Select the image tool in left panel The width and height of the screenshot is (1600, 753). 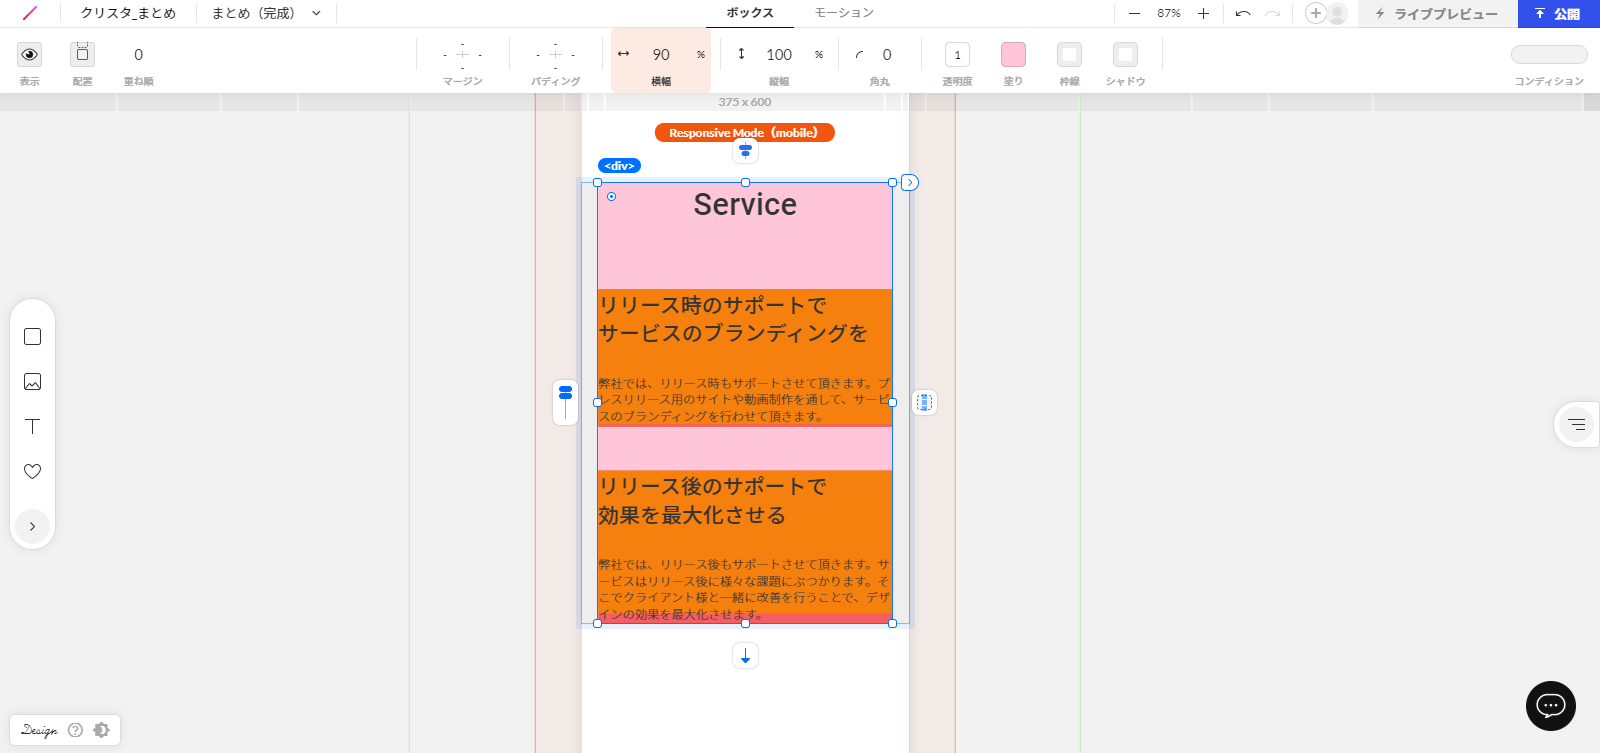point(32,382)
